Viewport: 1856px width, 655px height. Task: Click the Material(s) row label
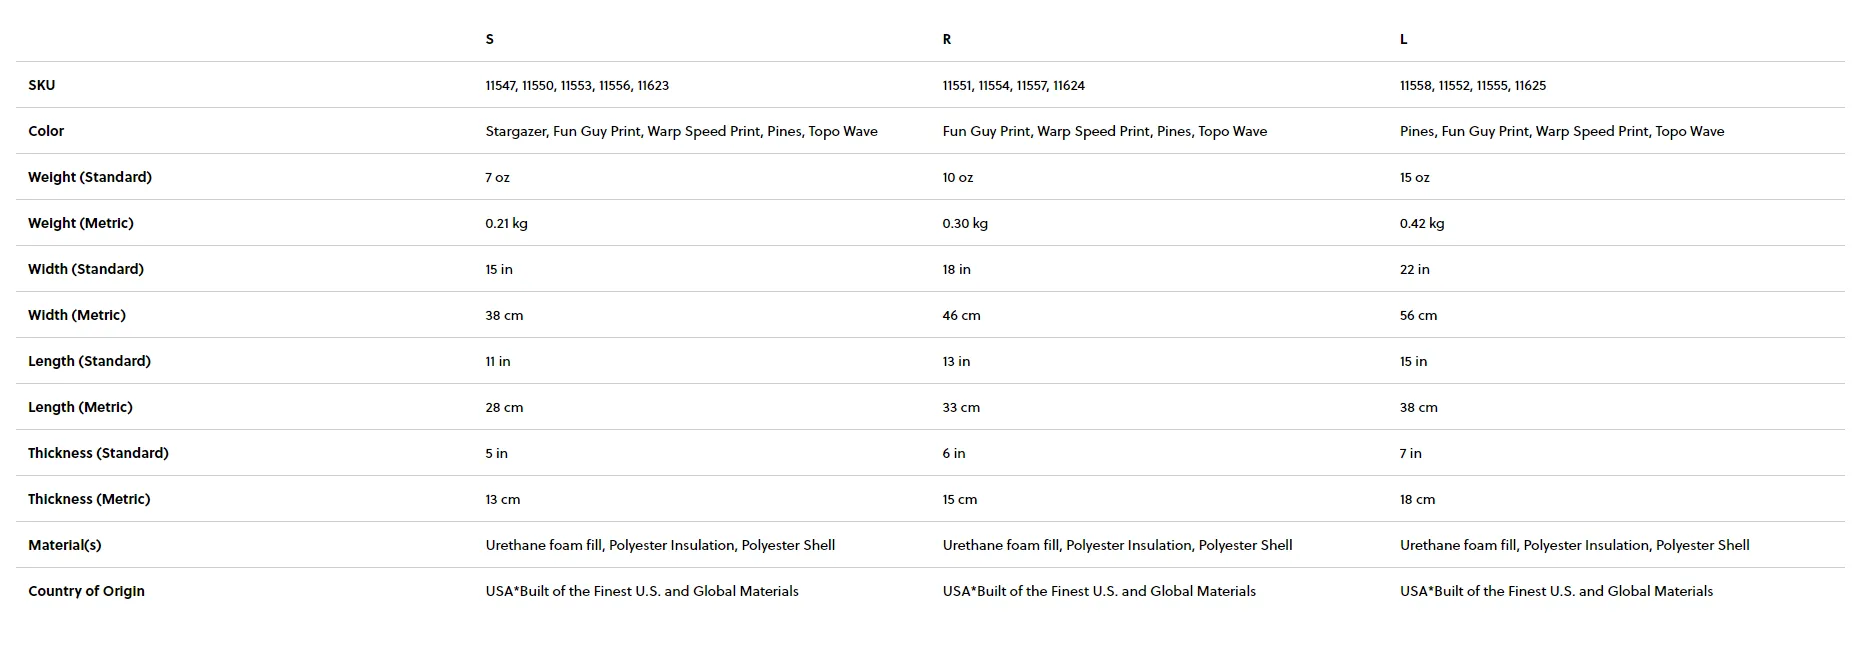tap(64, 545)
